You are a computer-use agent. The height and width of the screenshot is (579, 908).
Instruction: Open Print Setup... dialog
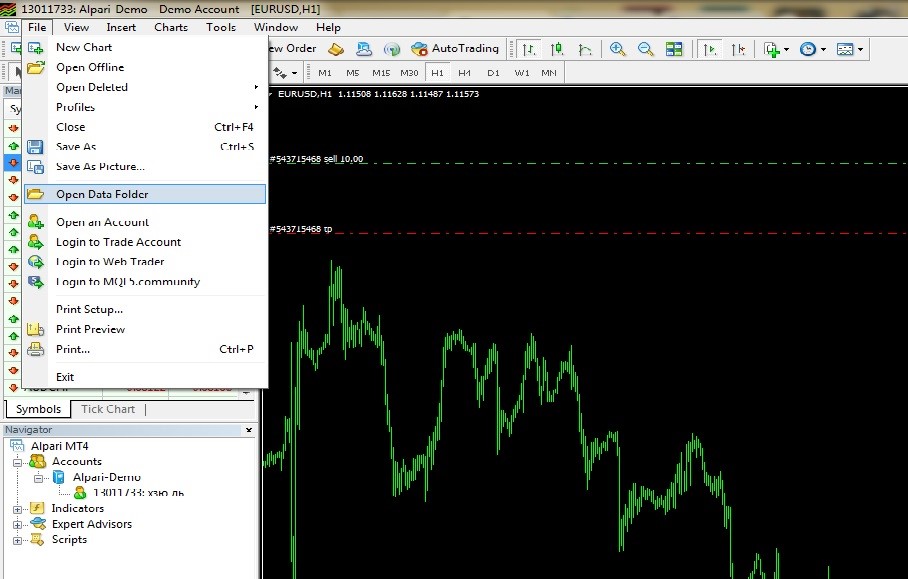pos(145,309)
